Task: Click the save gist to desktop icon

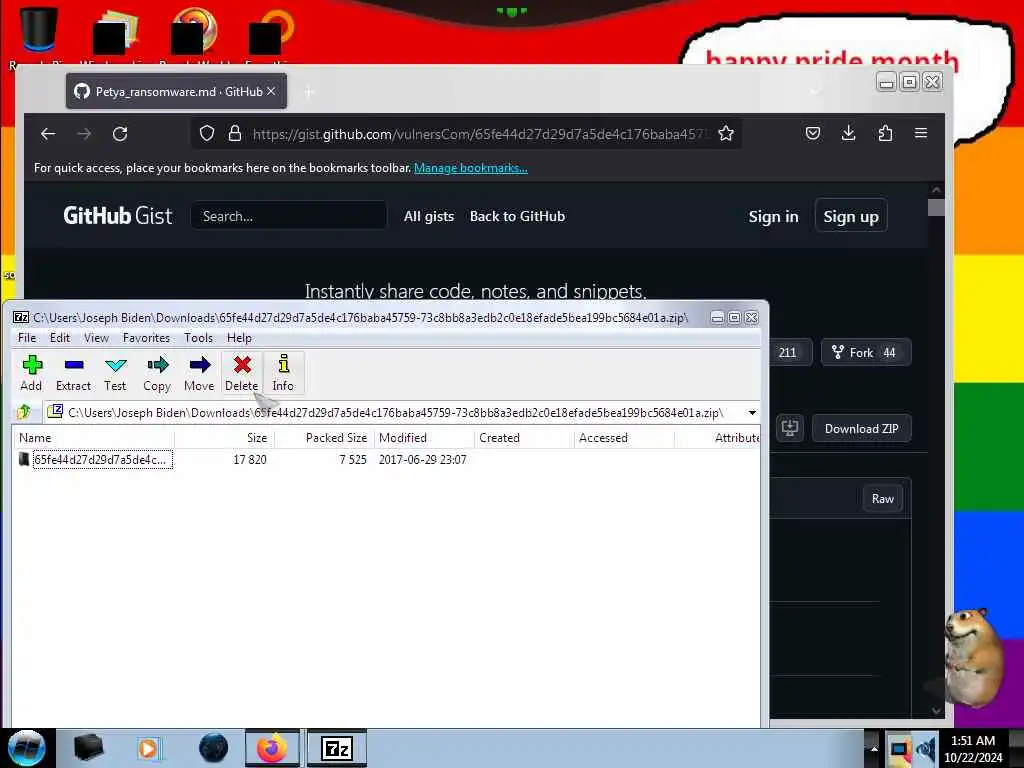Action: pos(790,428)
